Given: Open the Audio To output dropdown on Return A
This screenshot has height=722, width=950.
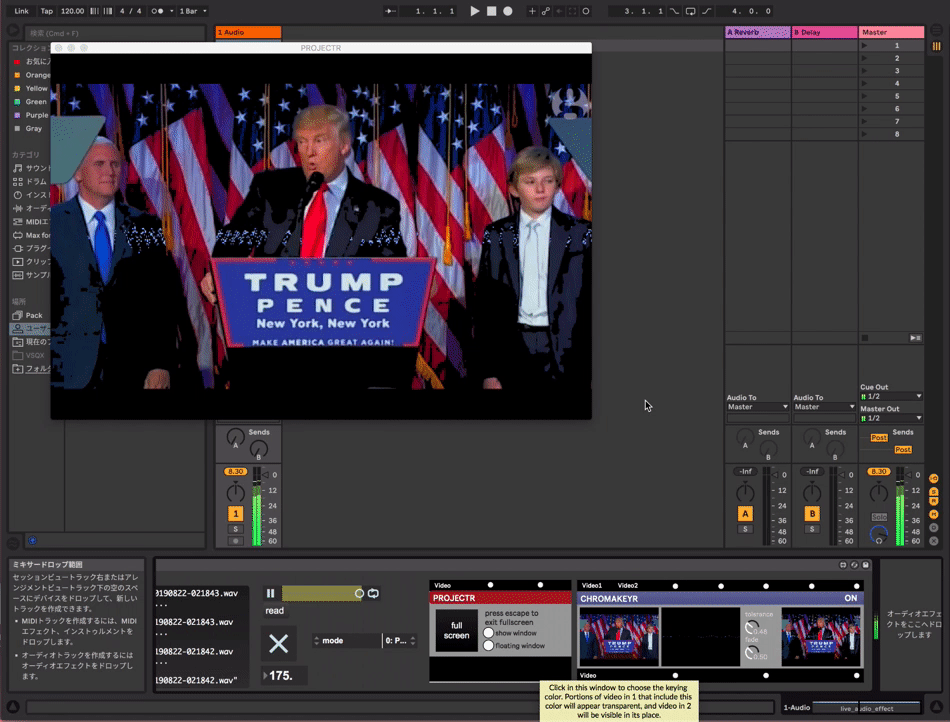Looking at the screenshot, I should (x=757, y=408).
